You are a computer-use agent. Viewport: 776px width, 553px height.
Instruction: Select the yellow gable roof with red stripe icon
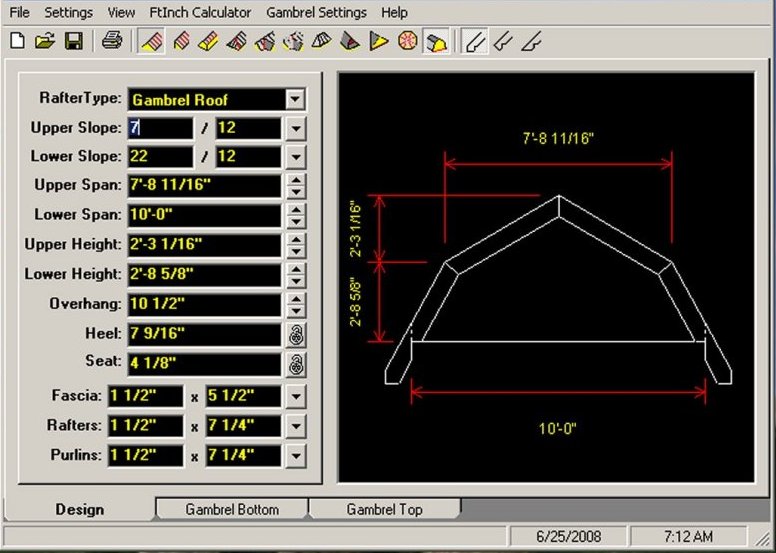tap(208, 41)
